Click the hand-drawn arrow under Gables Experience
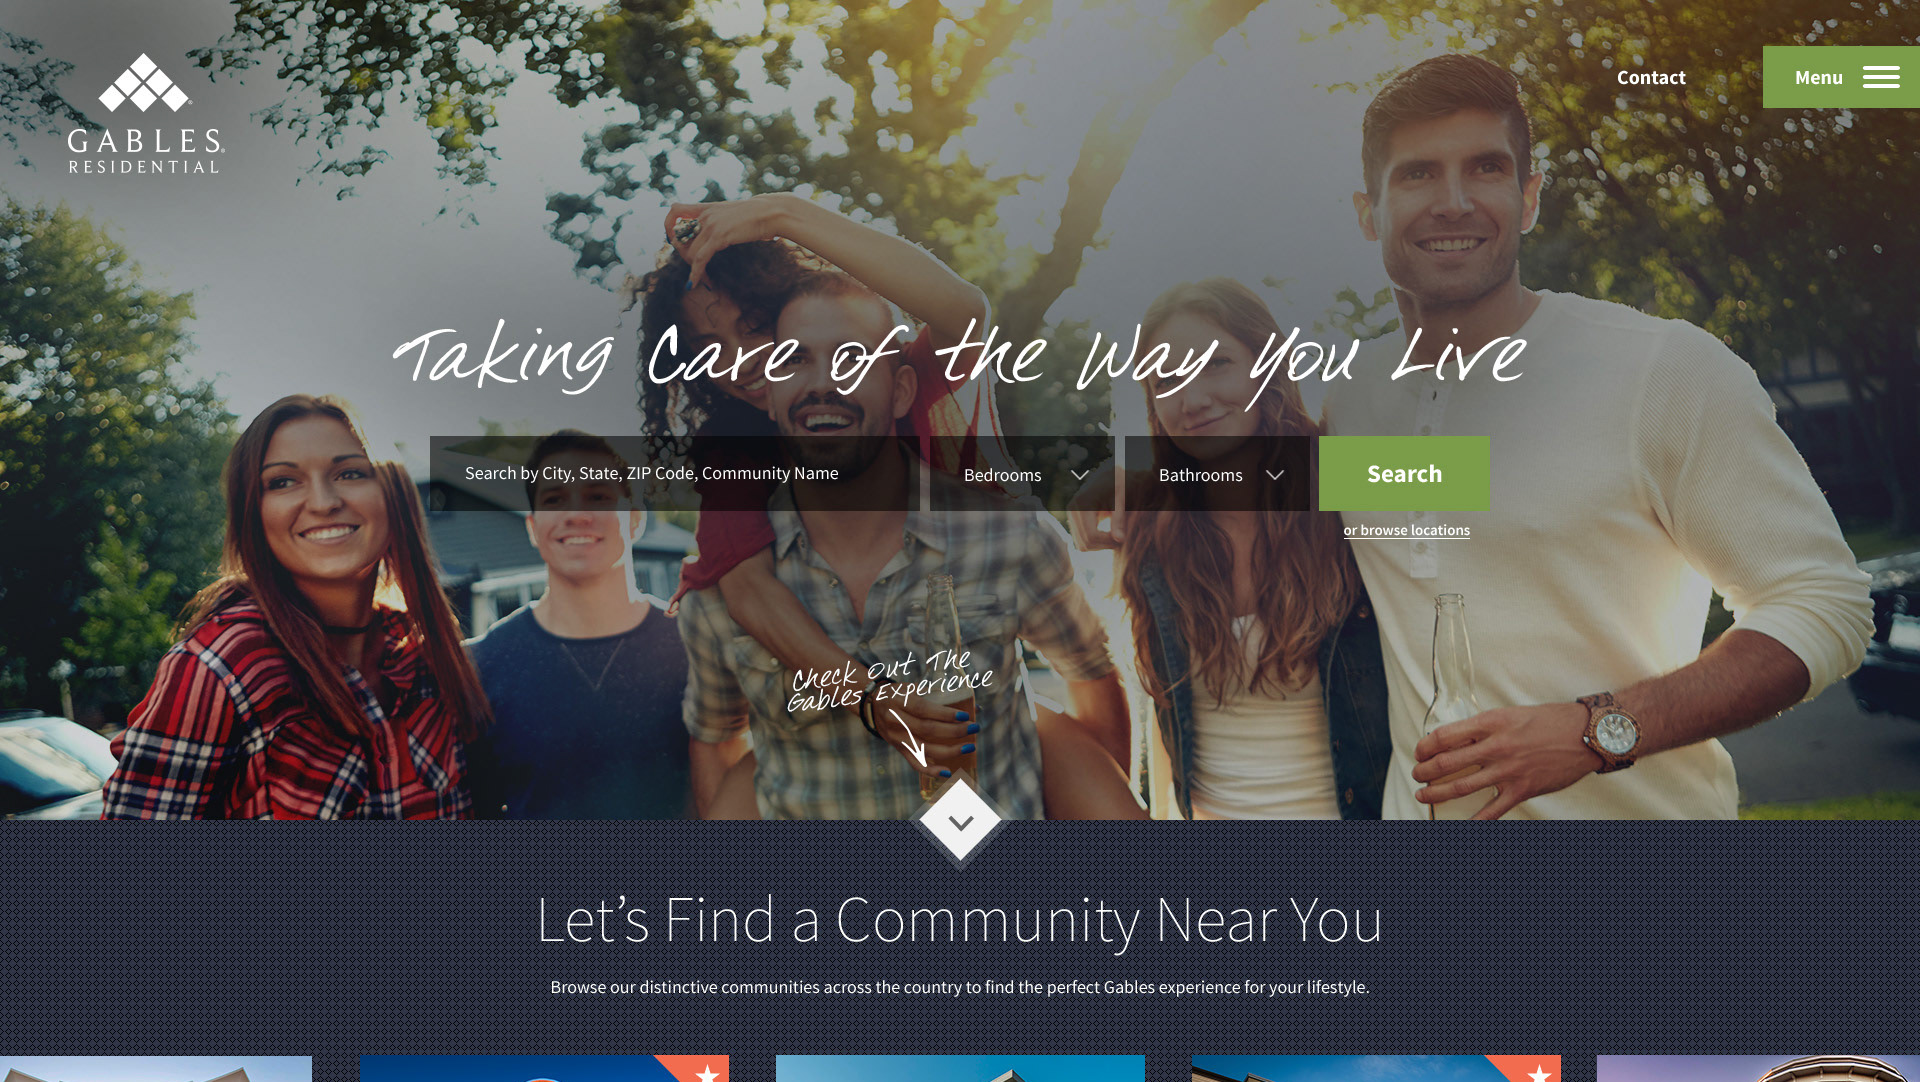Viewport: 1920px width, 1082px height. click(910, 738)
